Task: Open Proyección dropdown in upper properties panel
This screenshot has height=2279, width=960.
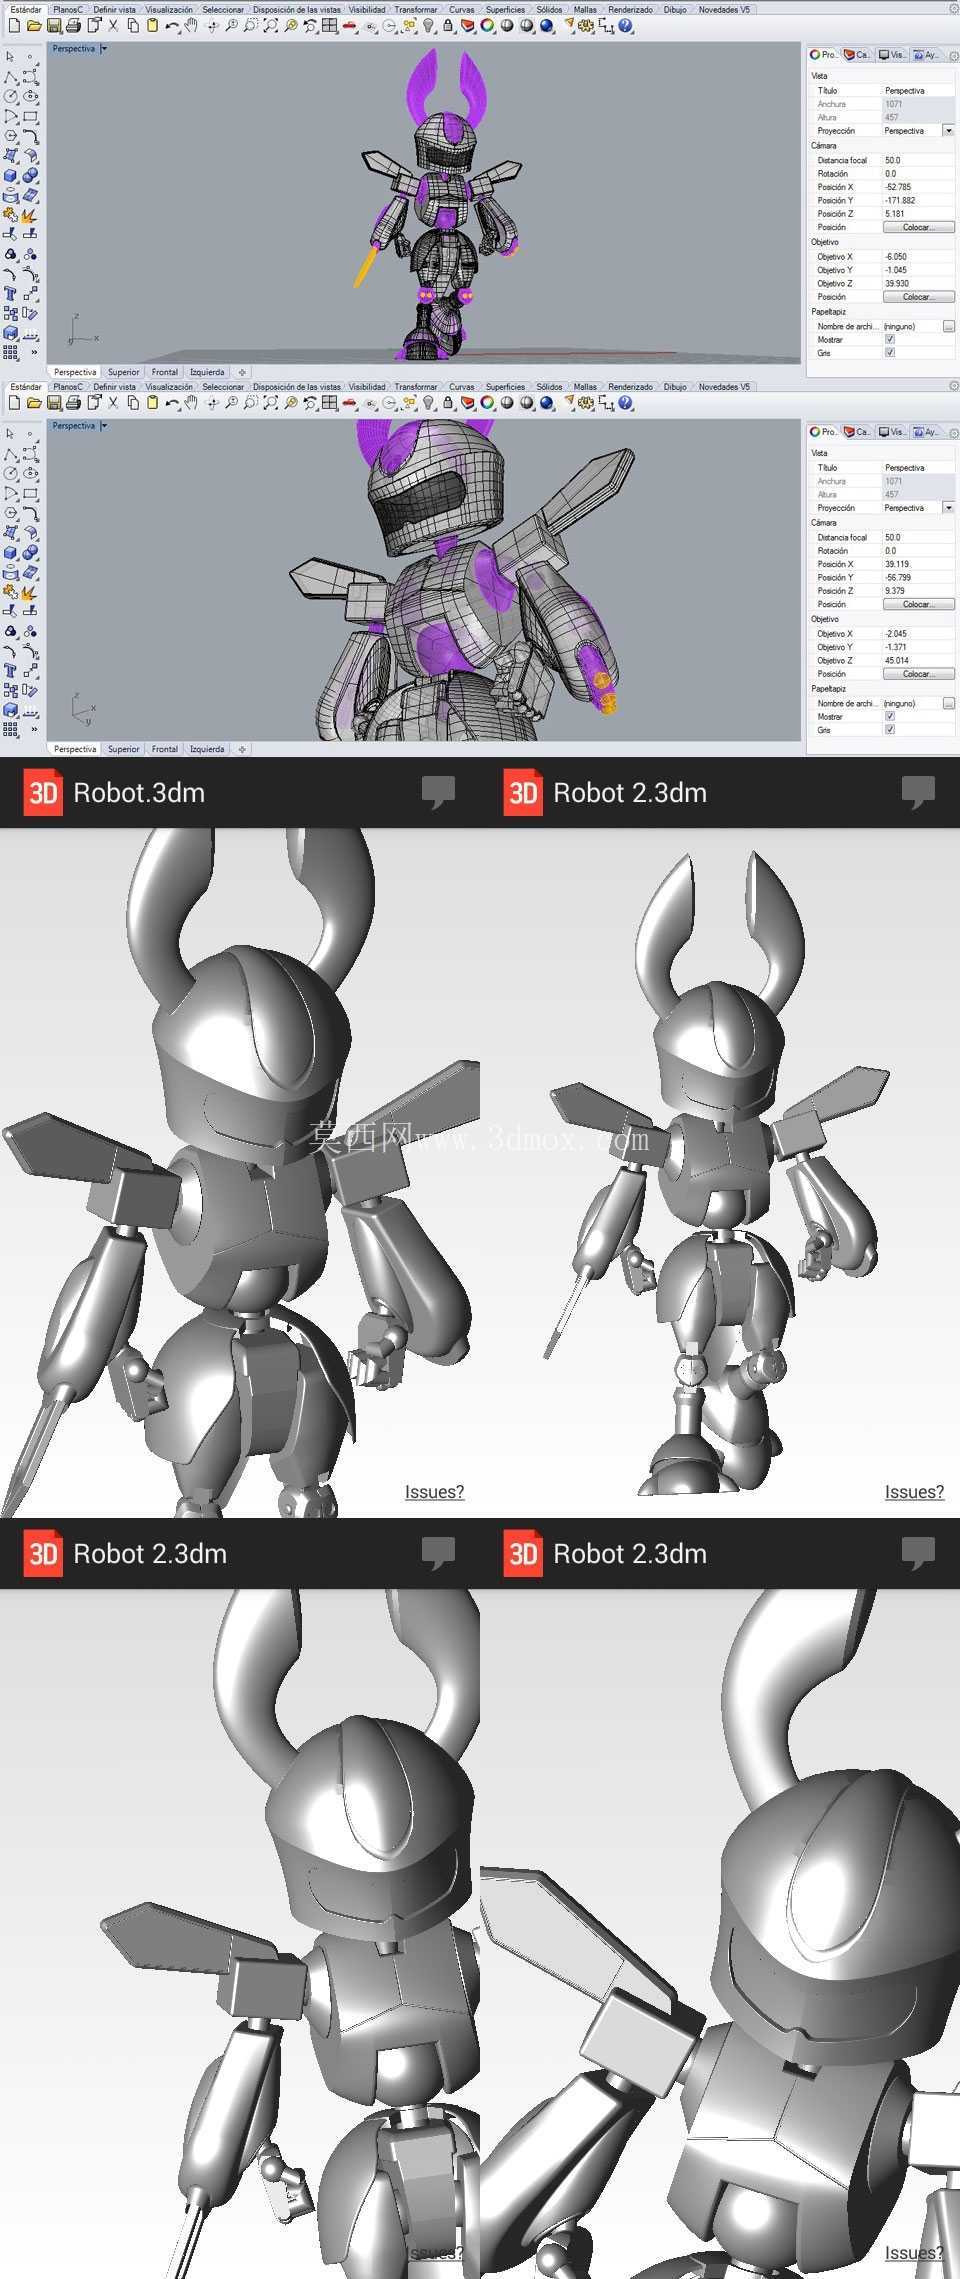Action: pyautogui.click(x=948, y=131)
